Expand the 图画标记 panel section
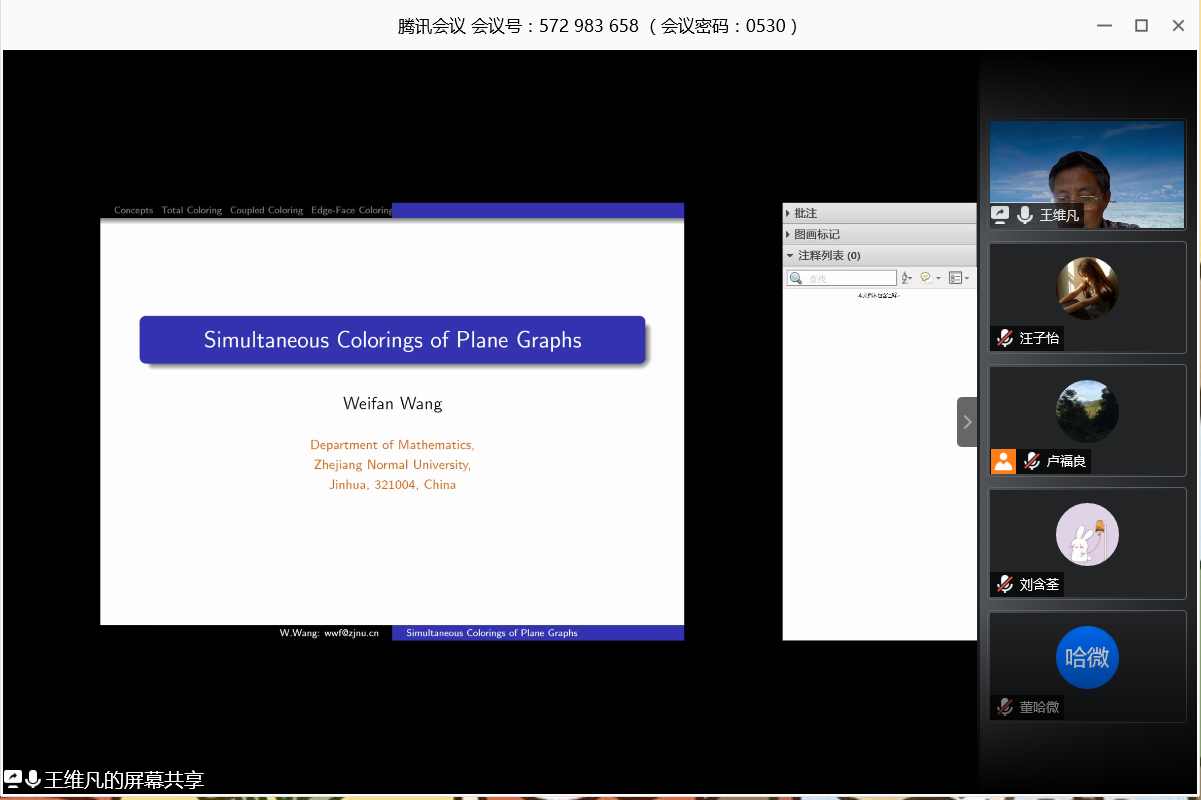 click(789, 234)
